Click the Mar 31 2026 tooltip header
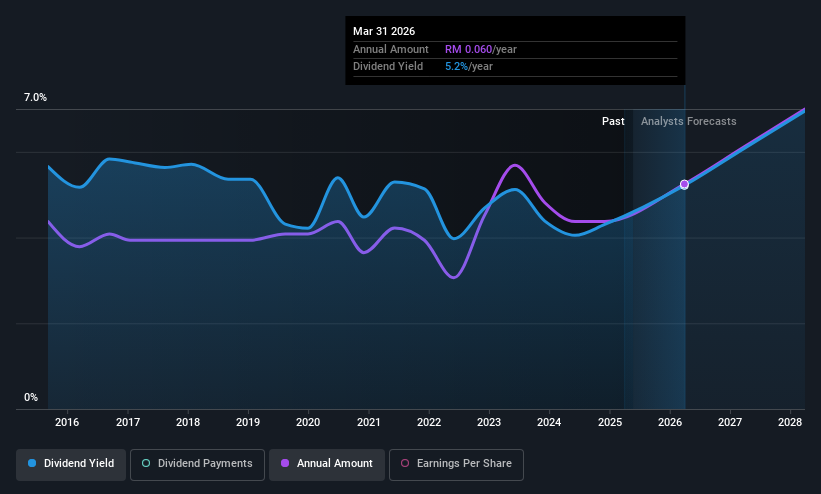 tap(384, 31)
